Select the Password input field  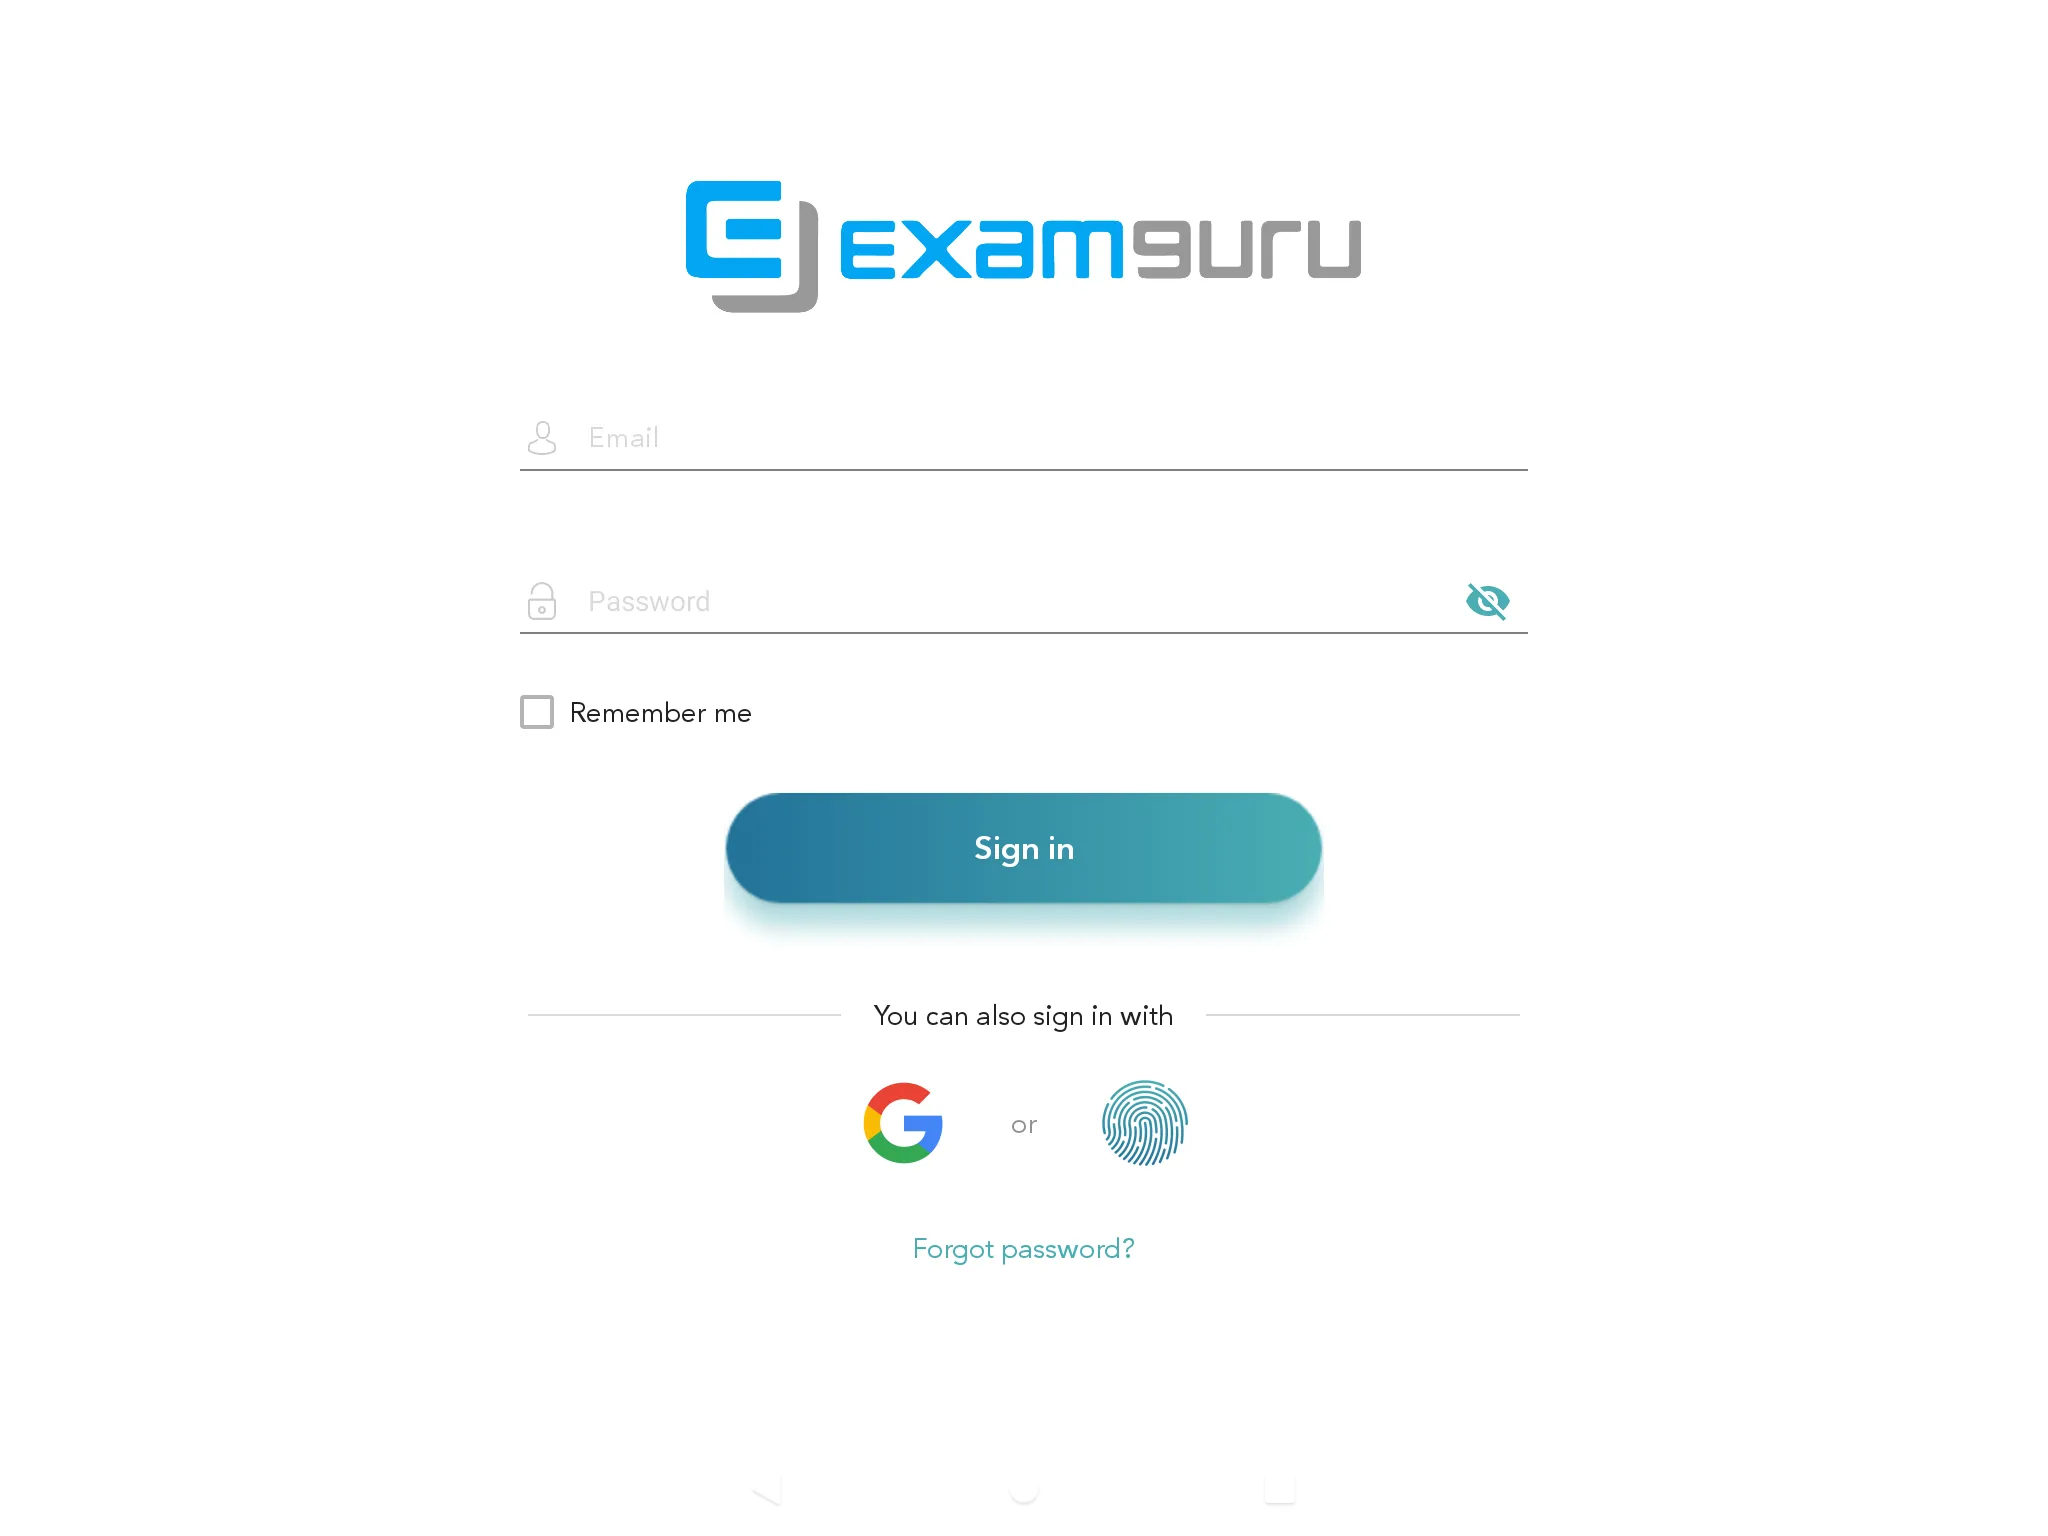pos(1022,602)
